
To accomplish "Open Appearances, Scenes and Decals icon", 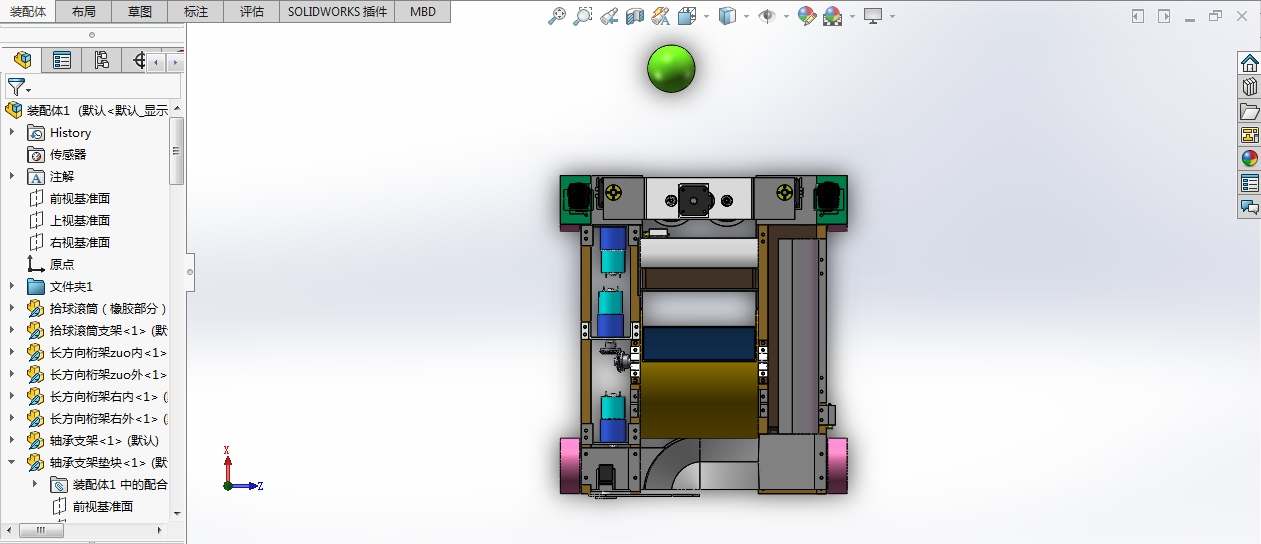I will (1249, 159).
